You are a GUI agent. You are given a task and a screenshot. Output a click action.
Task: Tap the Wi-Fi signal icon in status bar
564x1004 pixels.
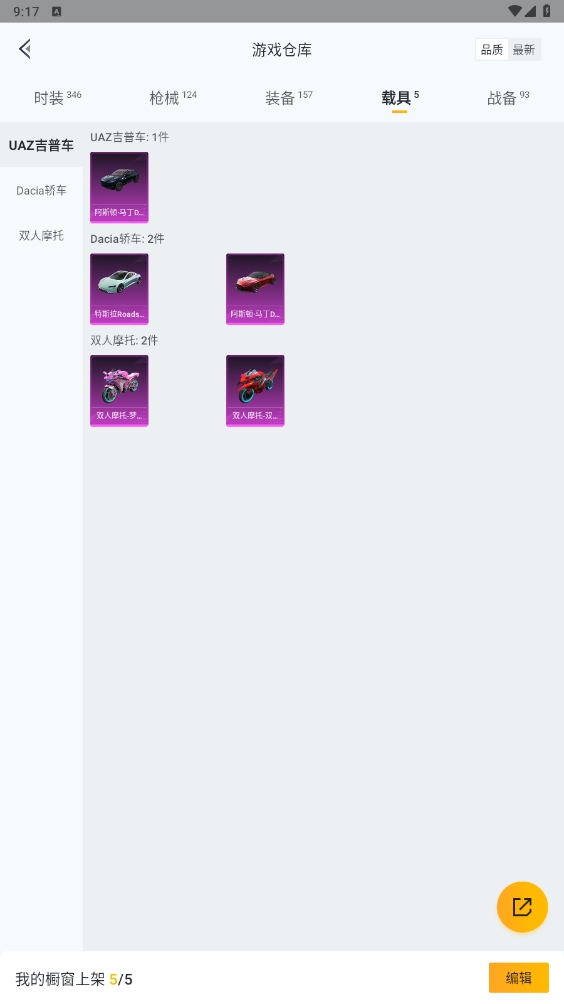(514, 11)
